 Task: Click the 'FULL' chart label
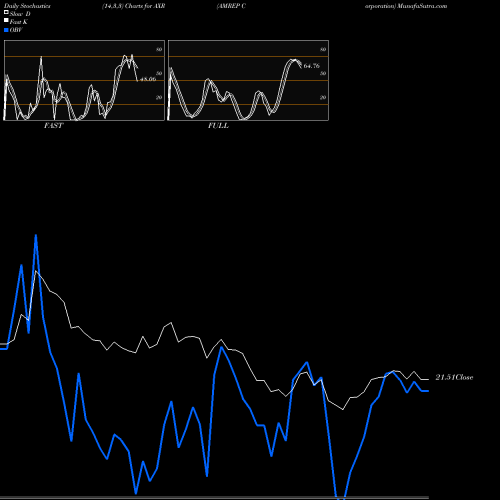(218, 126)
